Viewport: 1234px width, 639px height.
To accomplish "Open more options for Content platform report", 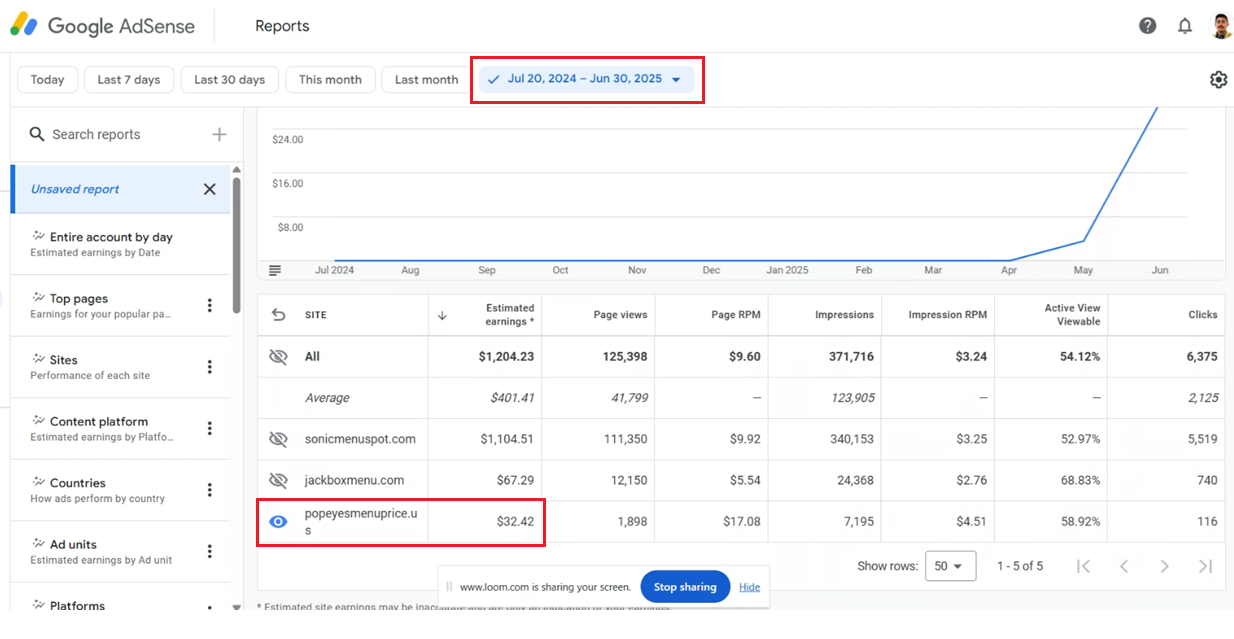I will coord(209,428).
